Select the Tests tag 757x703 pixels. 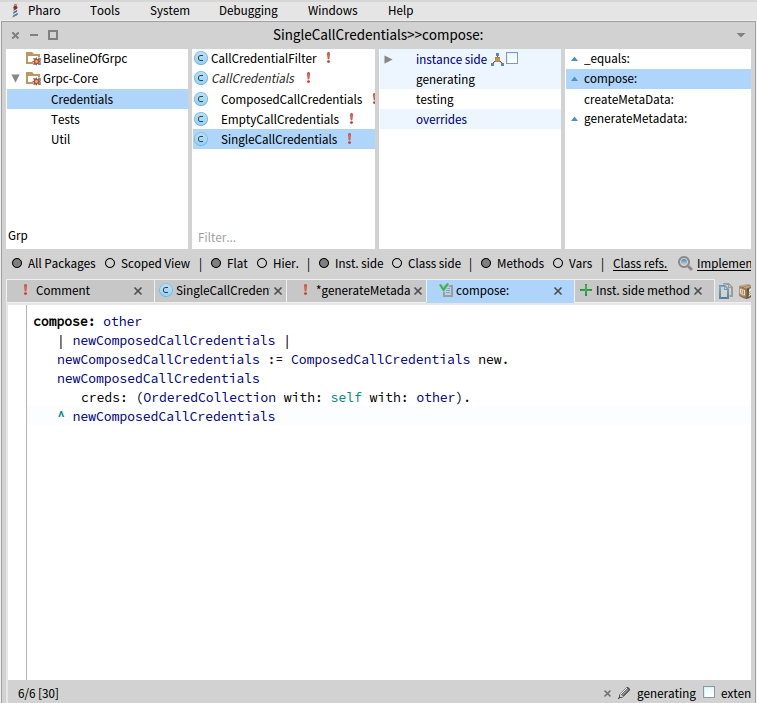click(97, 119)
